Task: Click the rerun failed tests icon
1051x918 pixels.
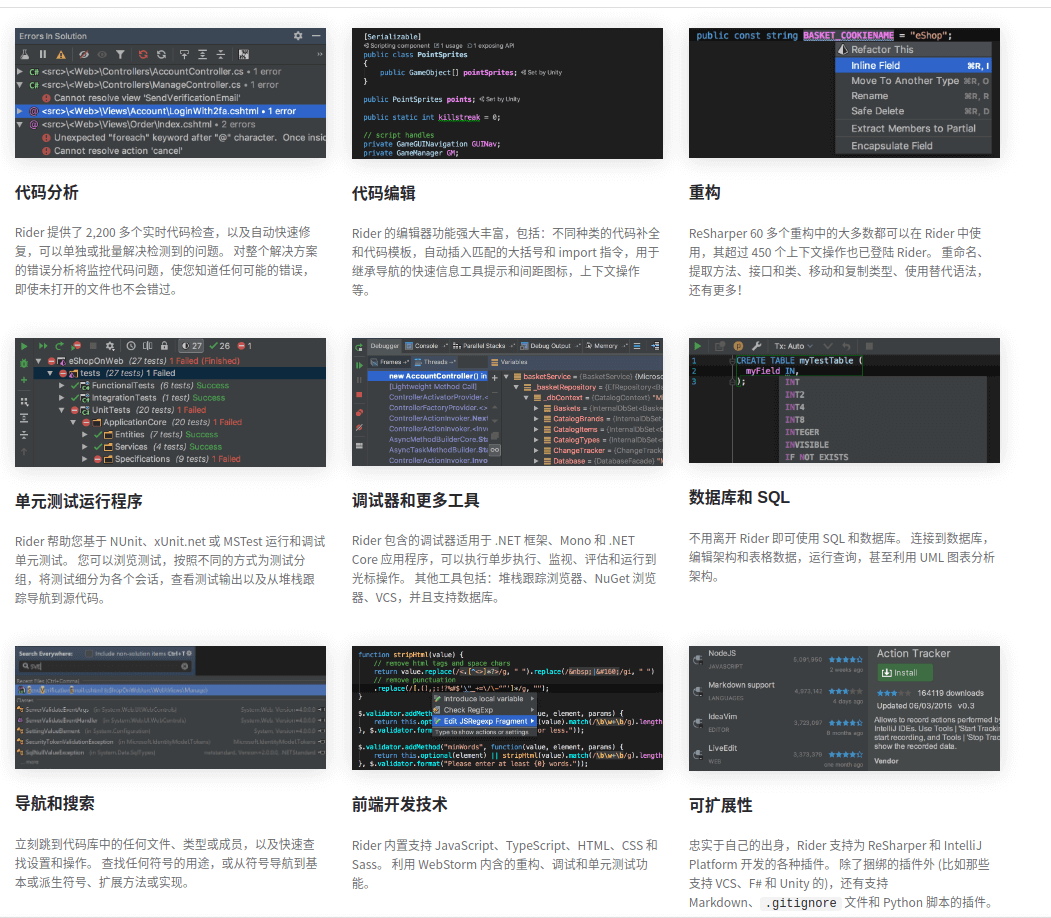Action: click(x=76, y=346)
